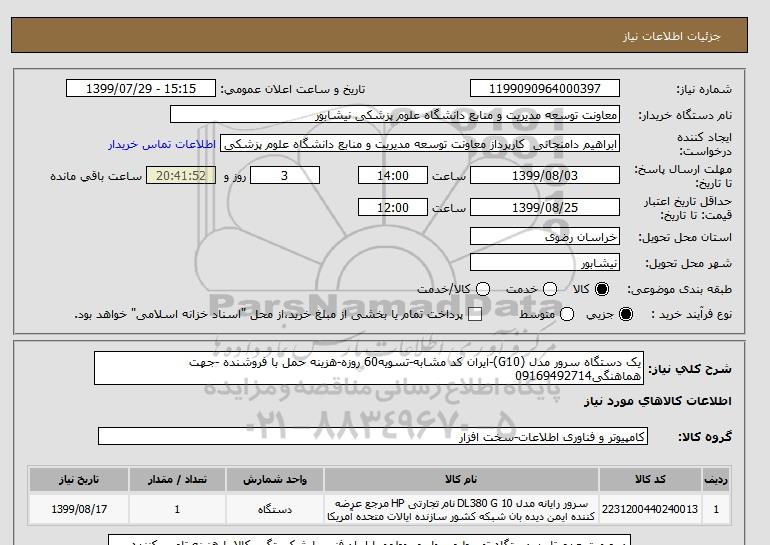
Task: Click the طبقه بندی موضوعی label
Action: point(680,290)
